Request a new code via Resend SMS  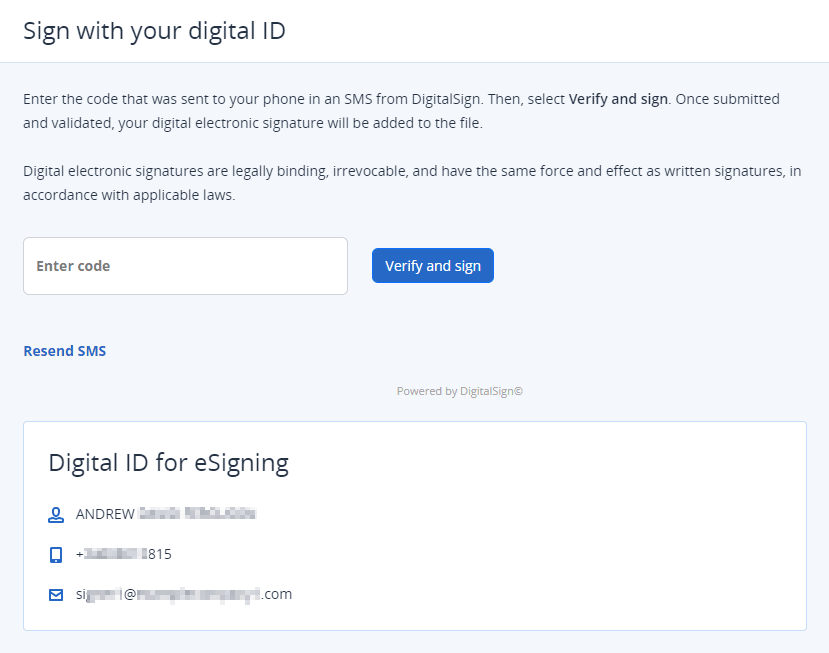coord(64,351)
